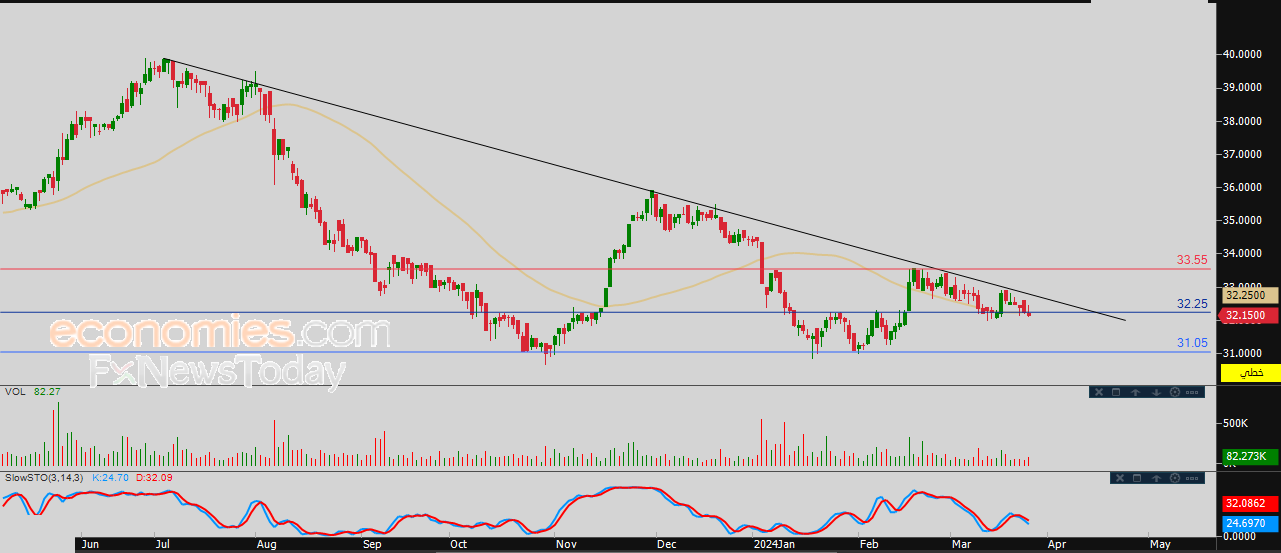Click the 31.05 support level label
This screenshot has height=553, width=1281.
tap(1191, 343)
